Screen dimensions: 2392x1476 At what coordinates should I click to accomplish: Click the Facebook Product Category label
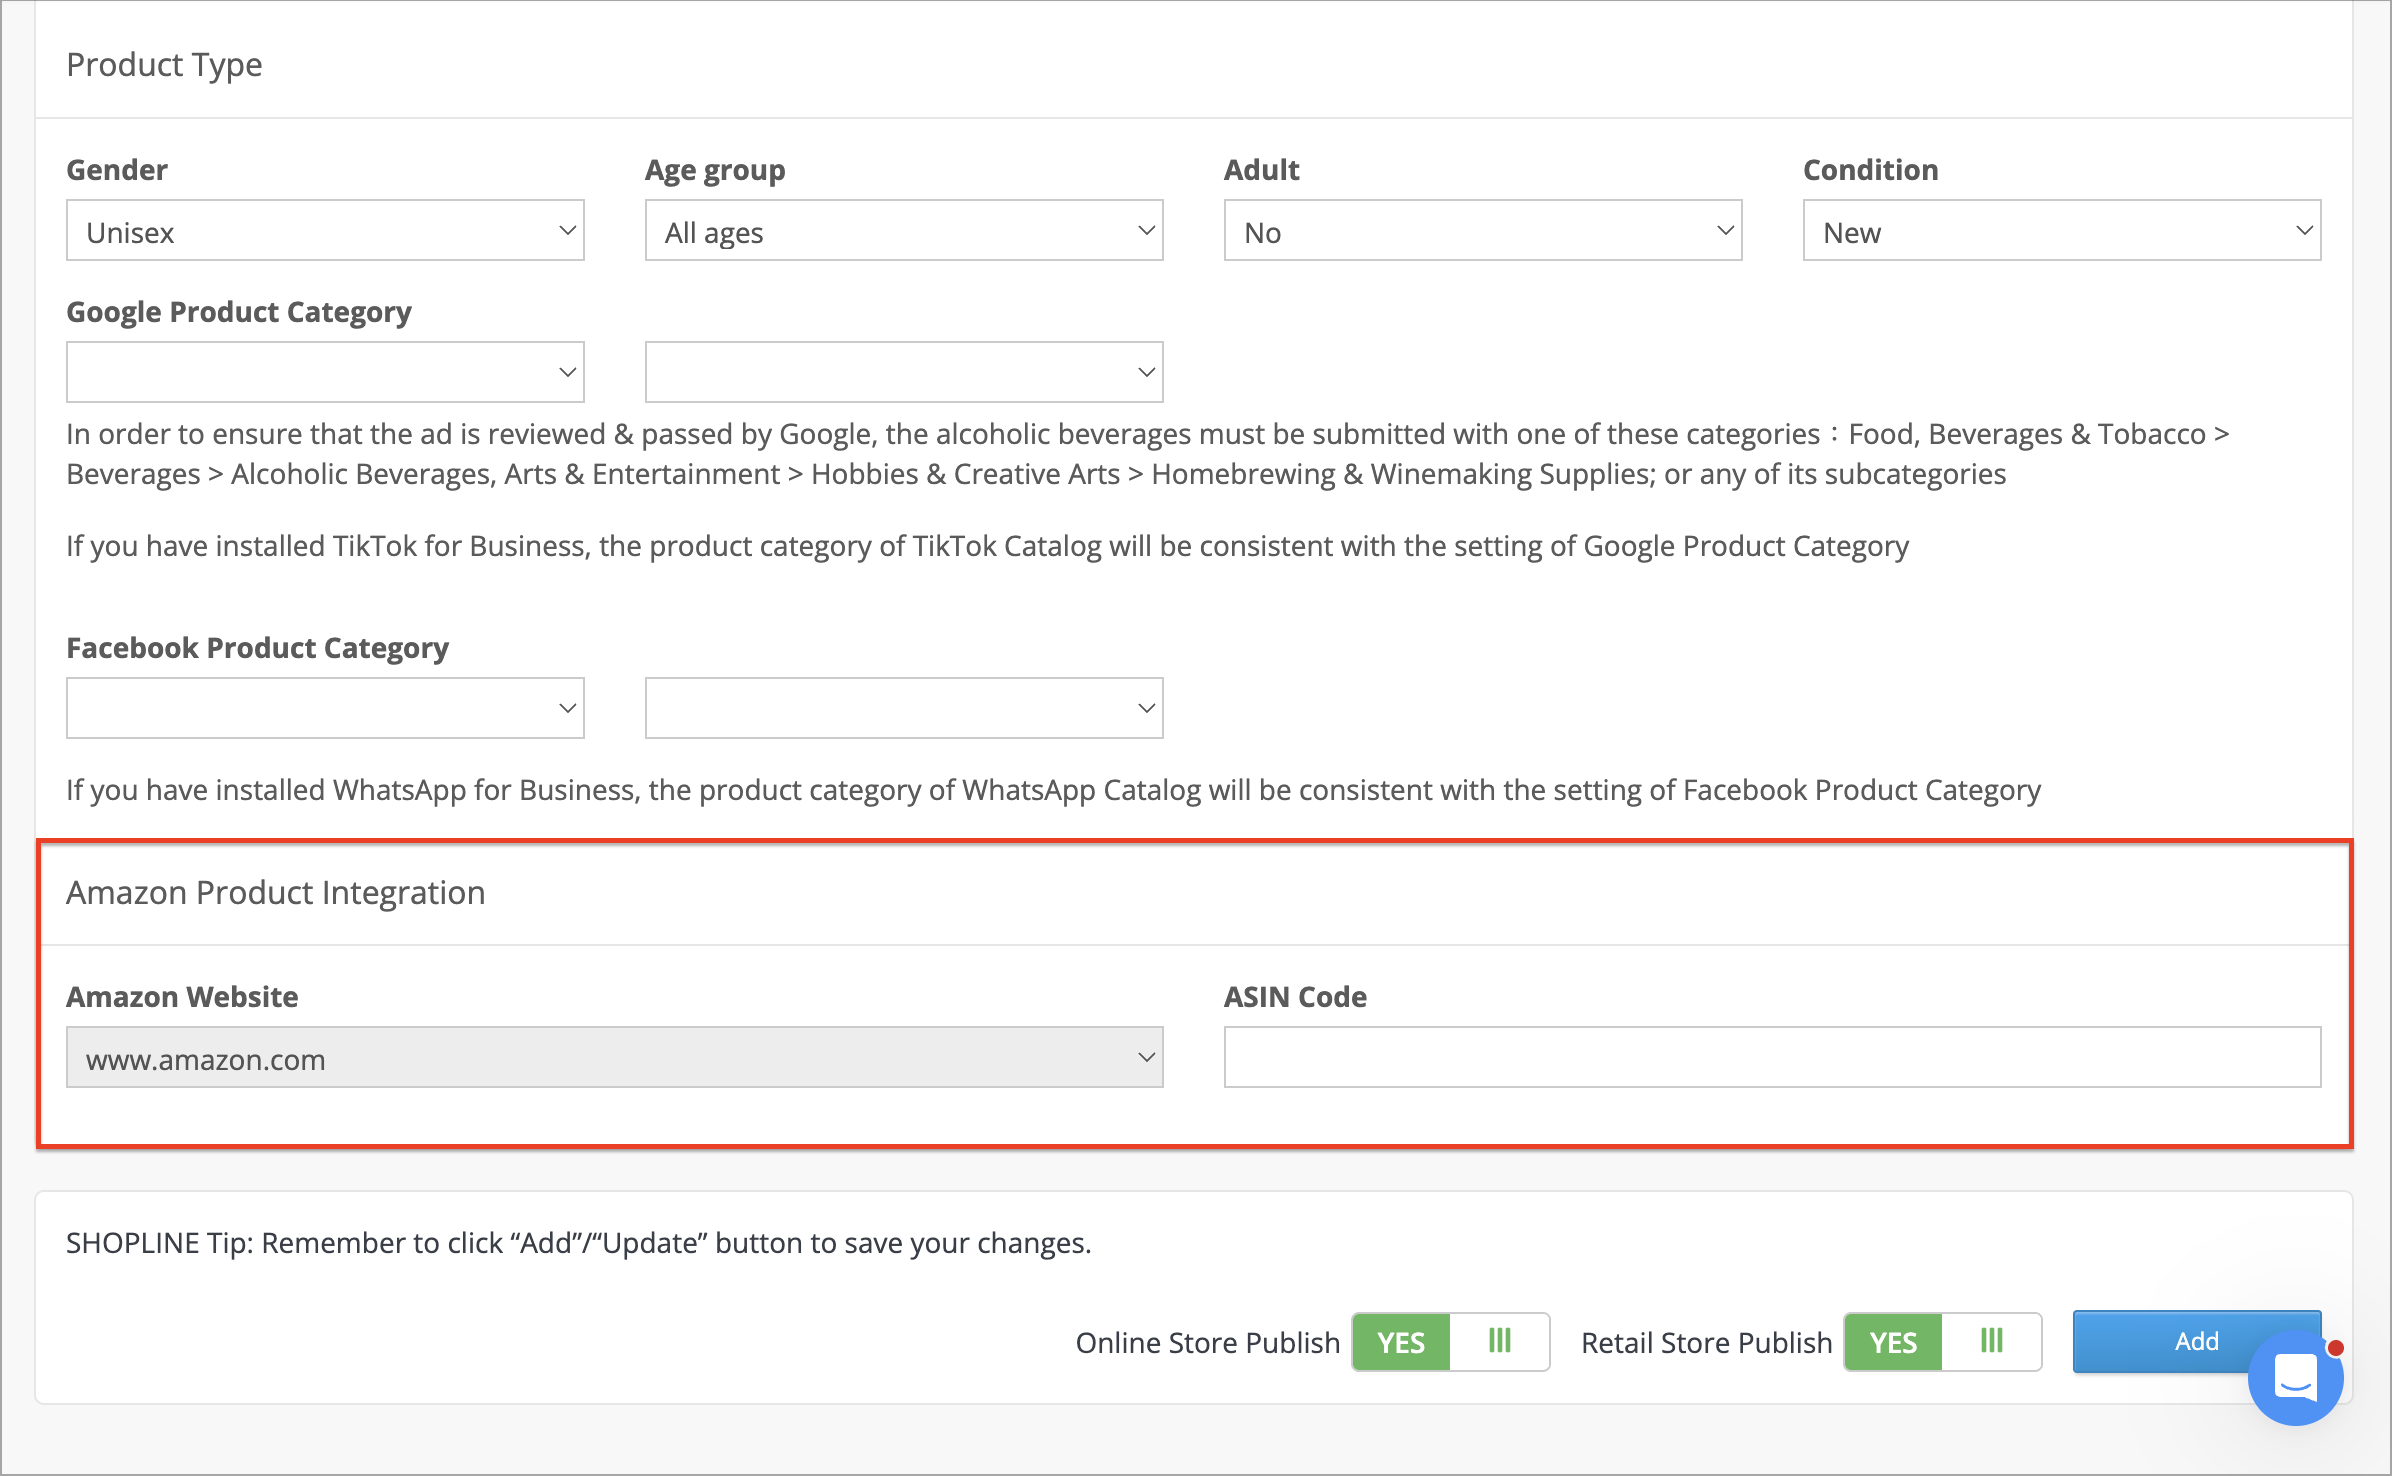tap(258, 648)
